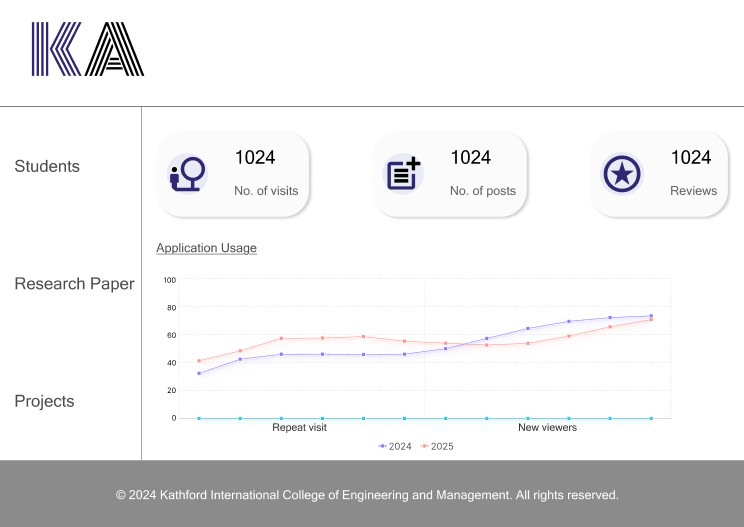The height and width of the screenshot is (527, 744).
Task: Click the Repeat visit axis label
Action: click(x=299, y=427)
